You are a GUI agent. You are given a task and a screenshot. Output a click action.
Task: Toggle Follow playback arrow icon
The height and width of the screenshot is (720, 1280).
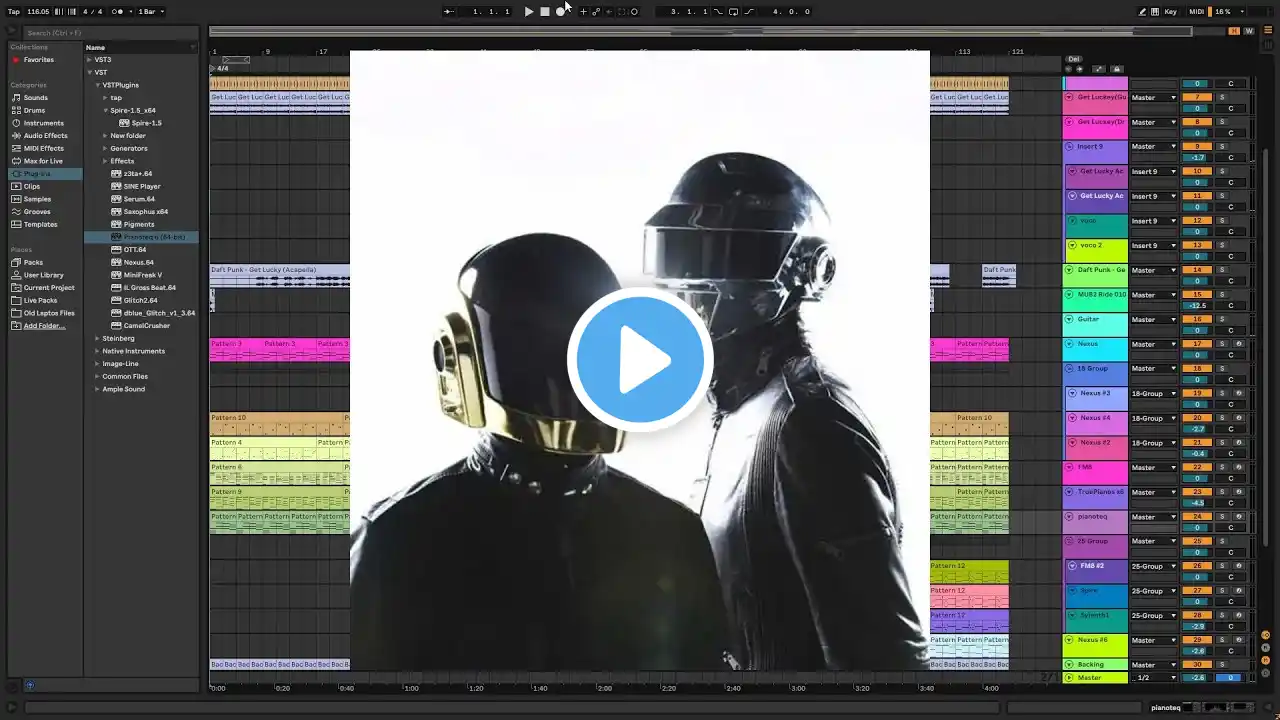[449, 12]
